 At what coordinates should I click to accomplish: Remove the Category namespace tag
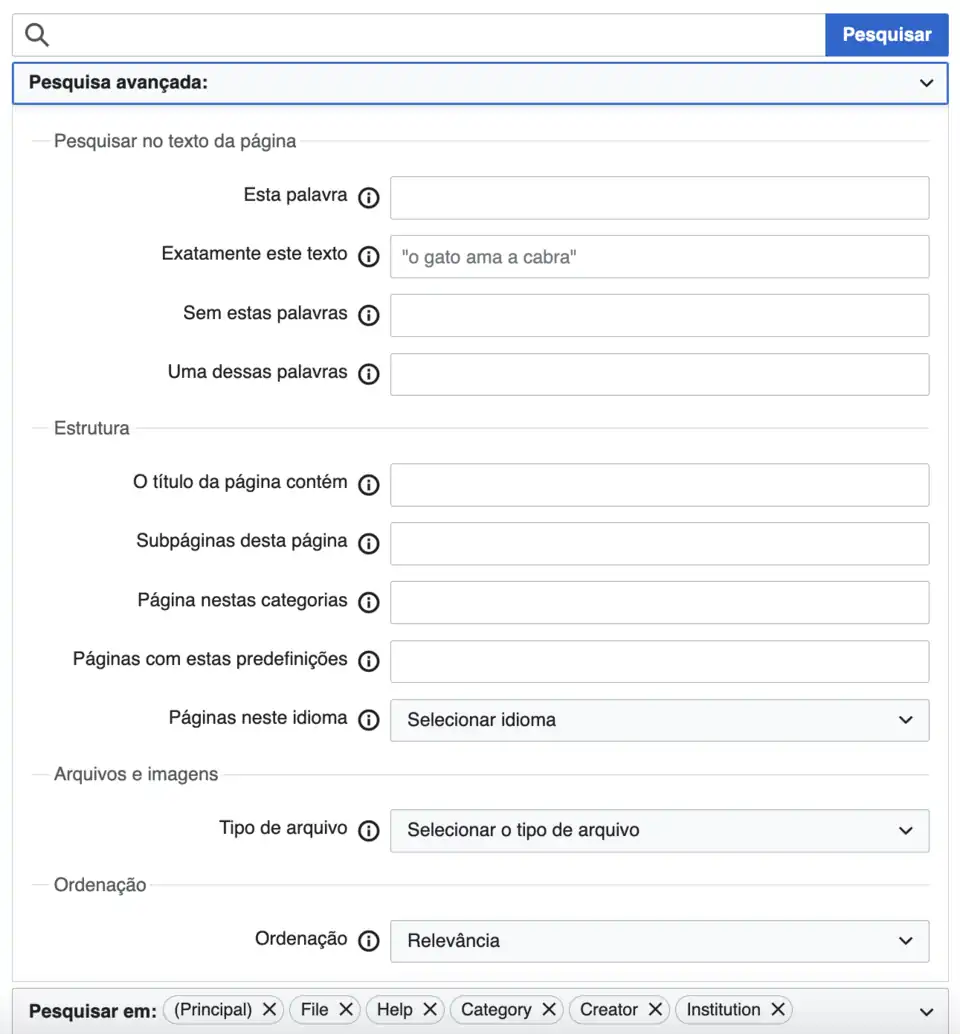(x=548, y=1010)
